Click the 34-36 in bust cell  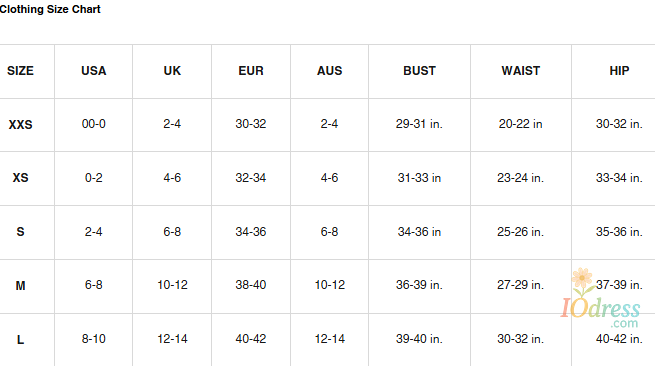tap(419, 231)
